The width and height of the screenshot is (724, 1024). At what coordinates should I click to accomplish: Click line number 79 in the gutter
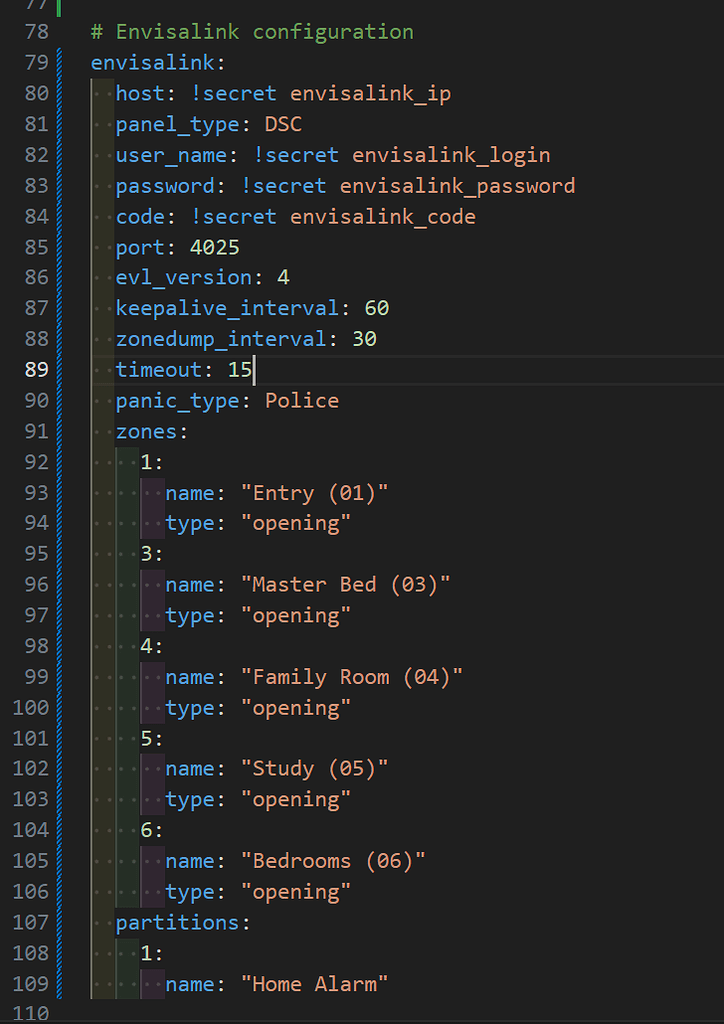tap(36, 63)
